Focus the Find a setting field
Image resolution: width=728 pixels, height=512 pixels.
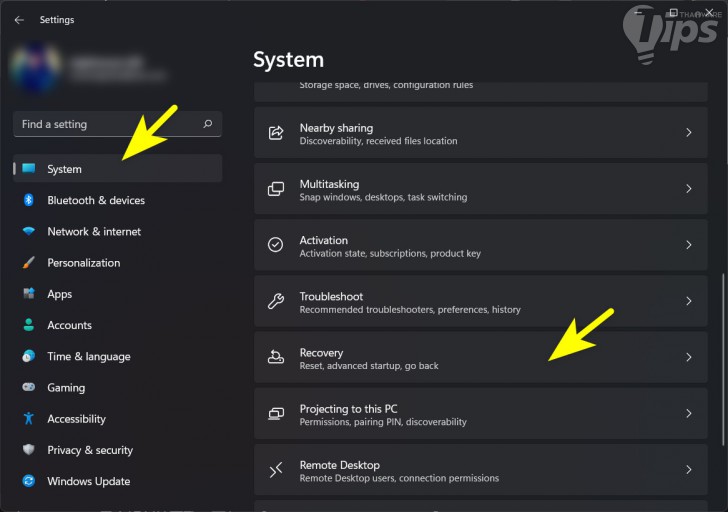[117, 124]
